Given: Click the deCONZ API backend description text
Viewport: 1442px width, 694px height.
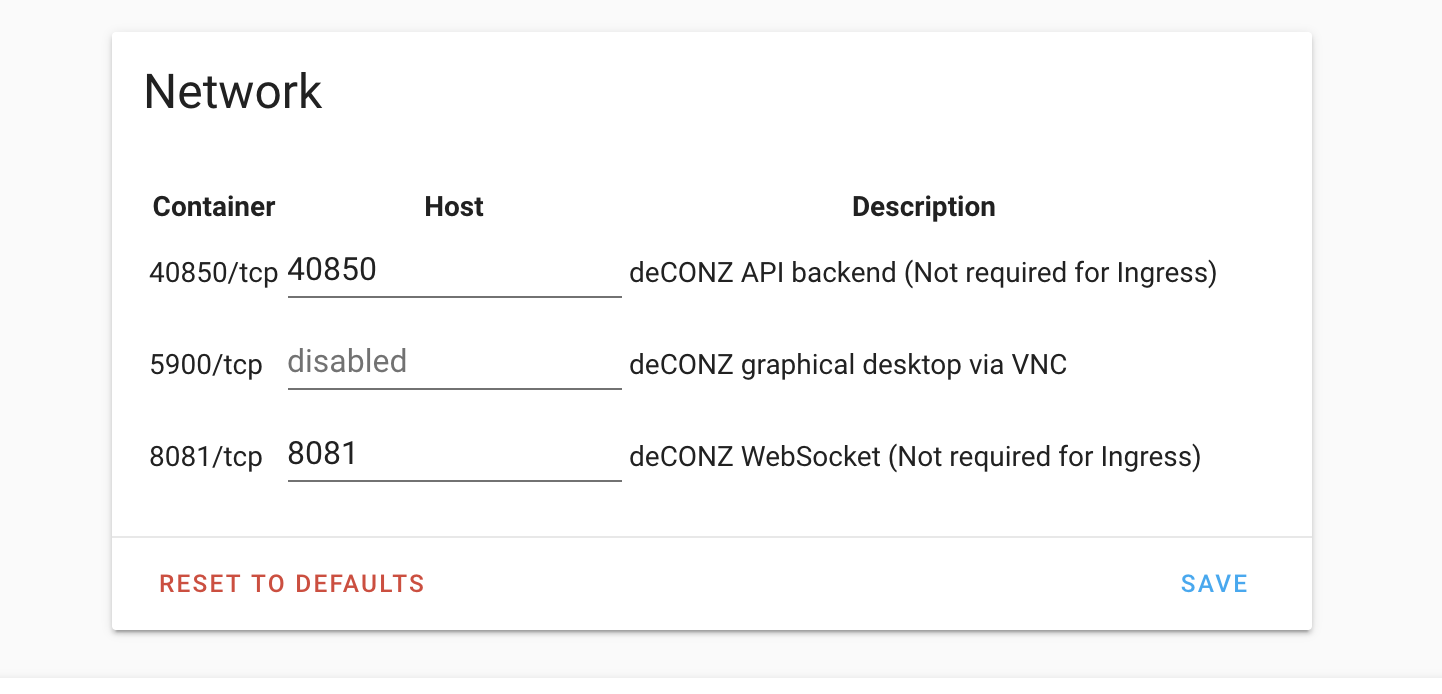Looking at the screenshot, I should [x=921, y=272].
